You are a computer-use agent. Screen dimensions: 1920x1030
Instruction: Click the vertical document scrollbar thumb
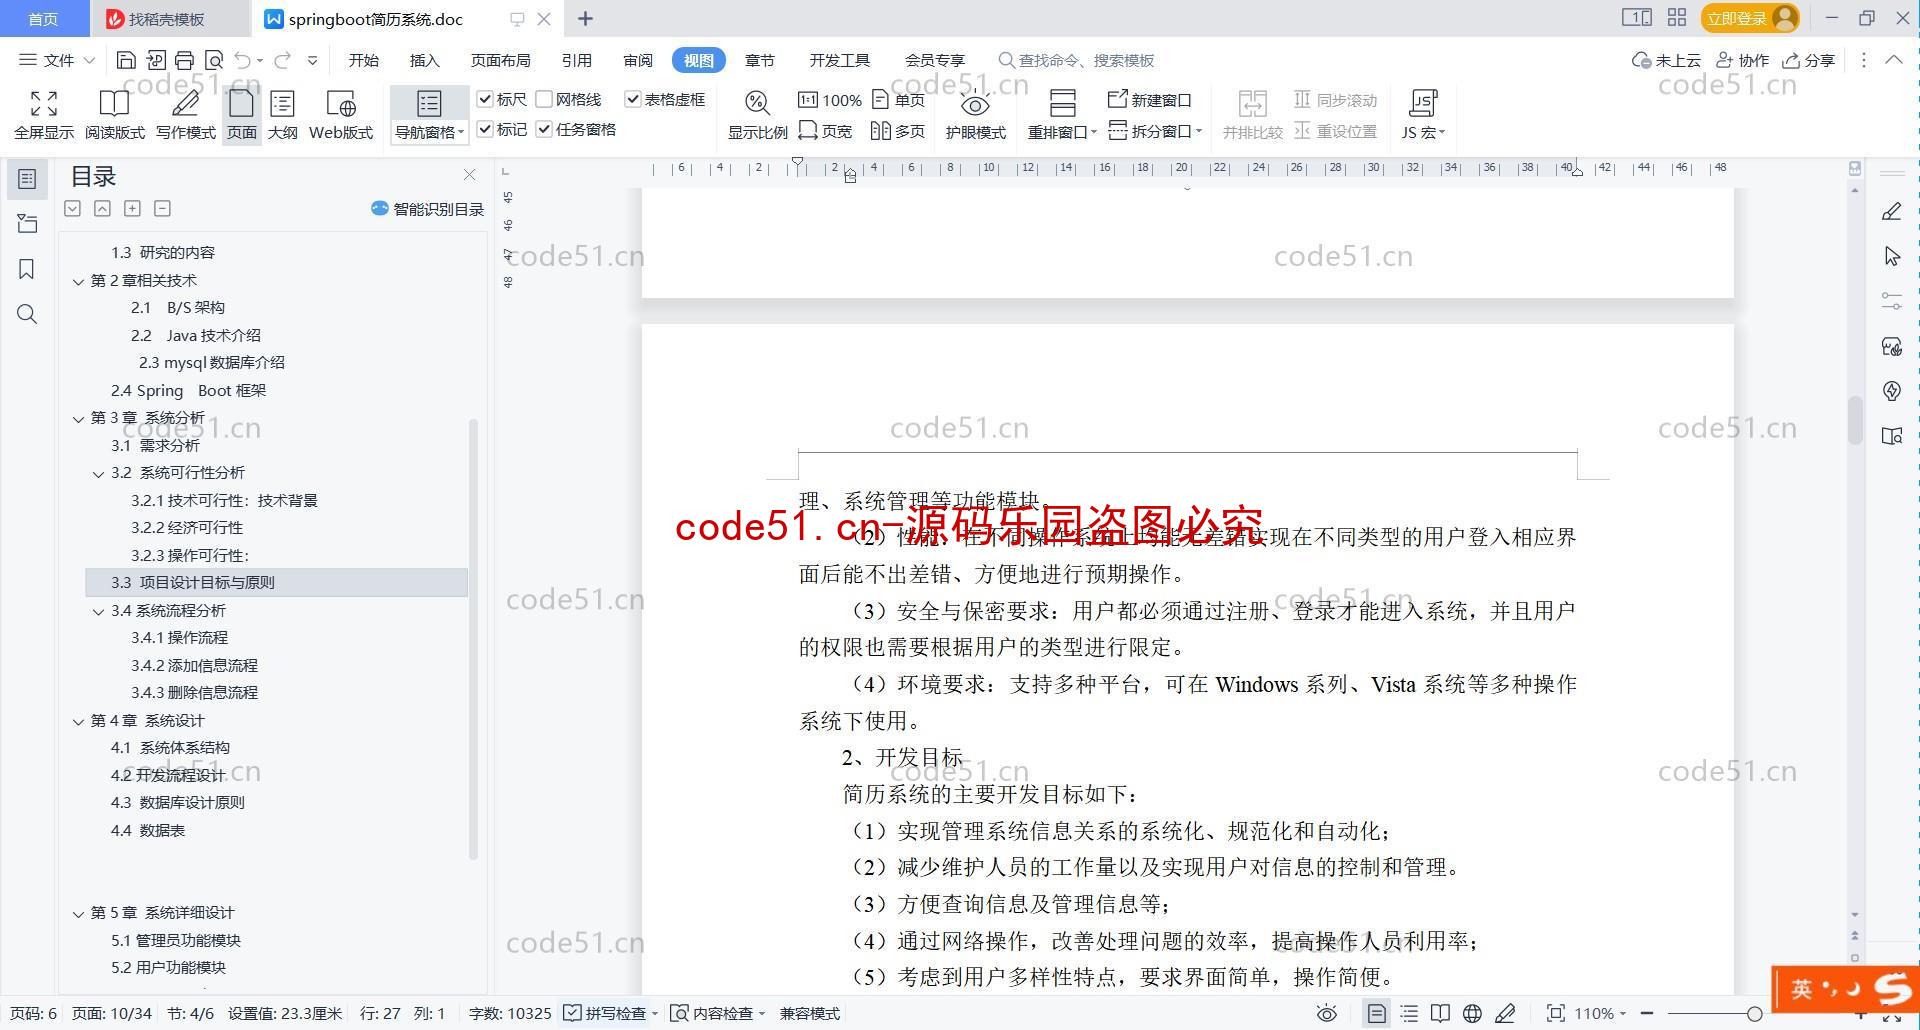point(1854,420)
